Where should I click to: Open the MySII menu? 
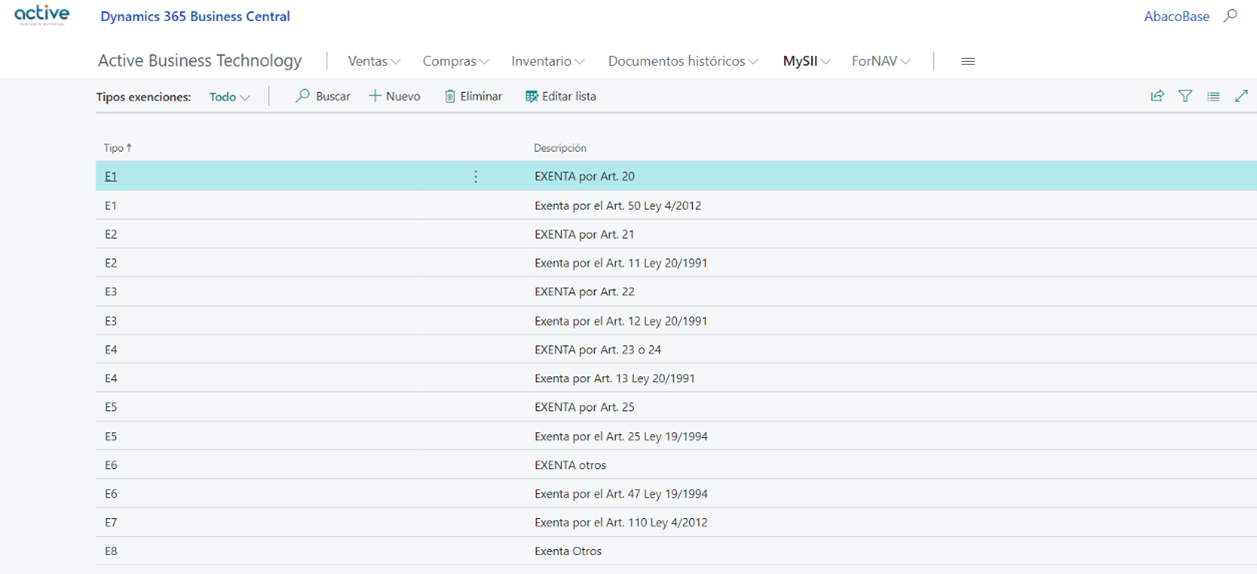pos(807,61)
